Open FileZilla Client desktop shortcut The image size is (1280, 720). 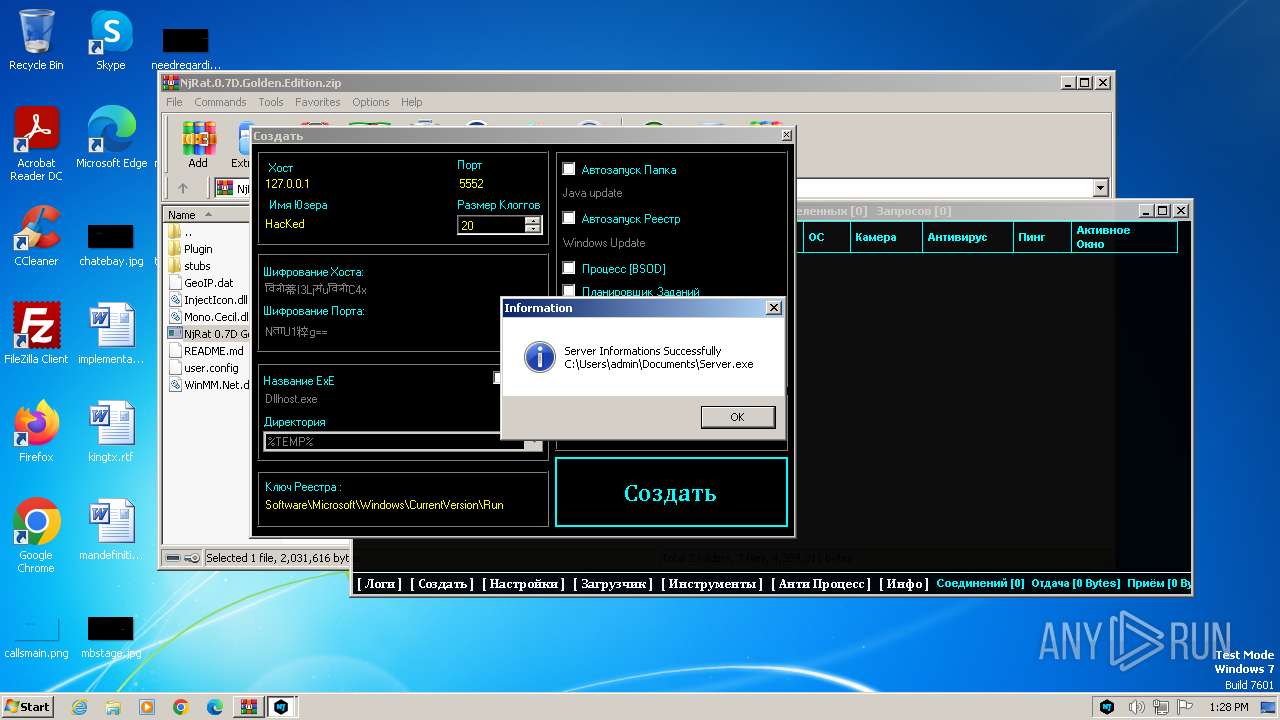[x=36, y=333]
